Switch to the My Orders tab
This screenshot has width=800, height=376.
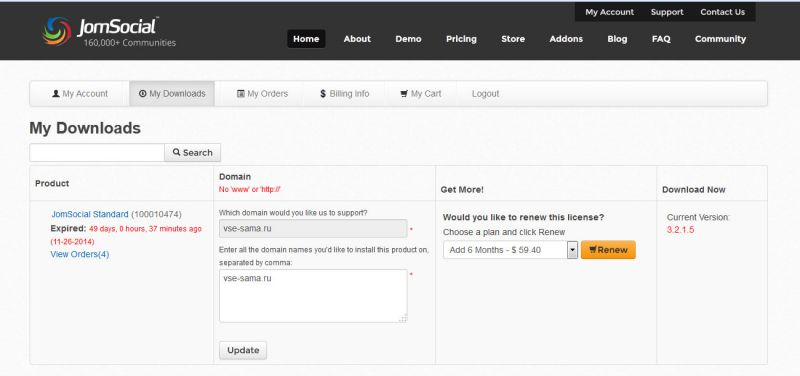262,94
